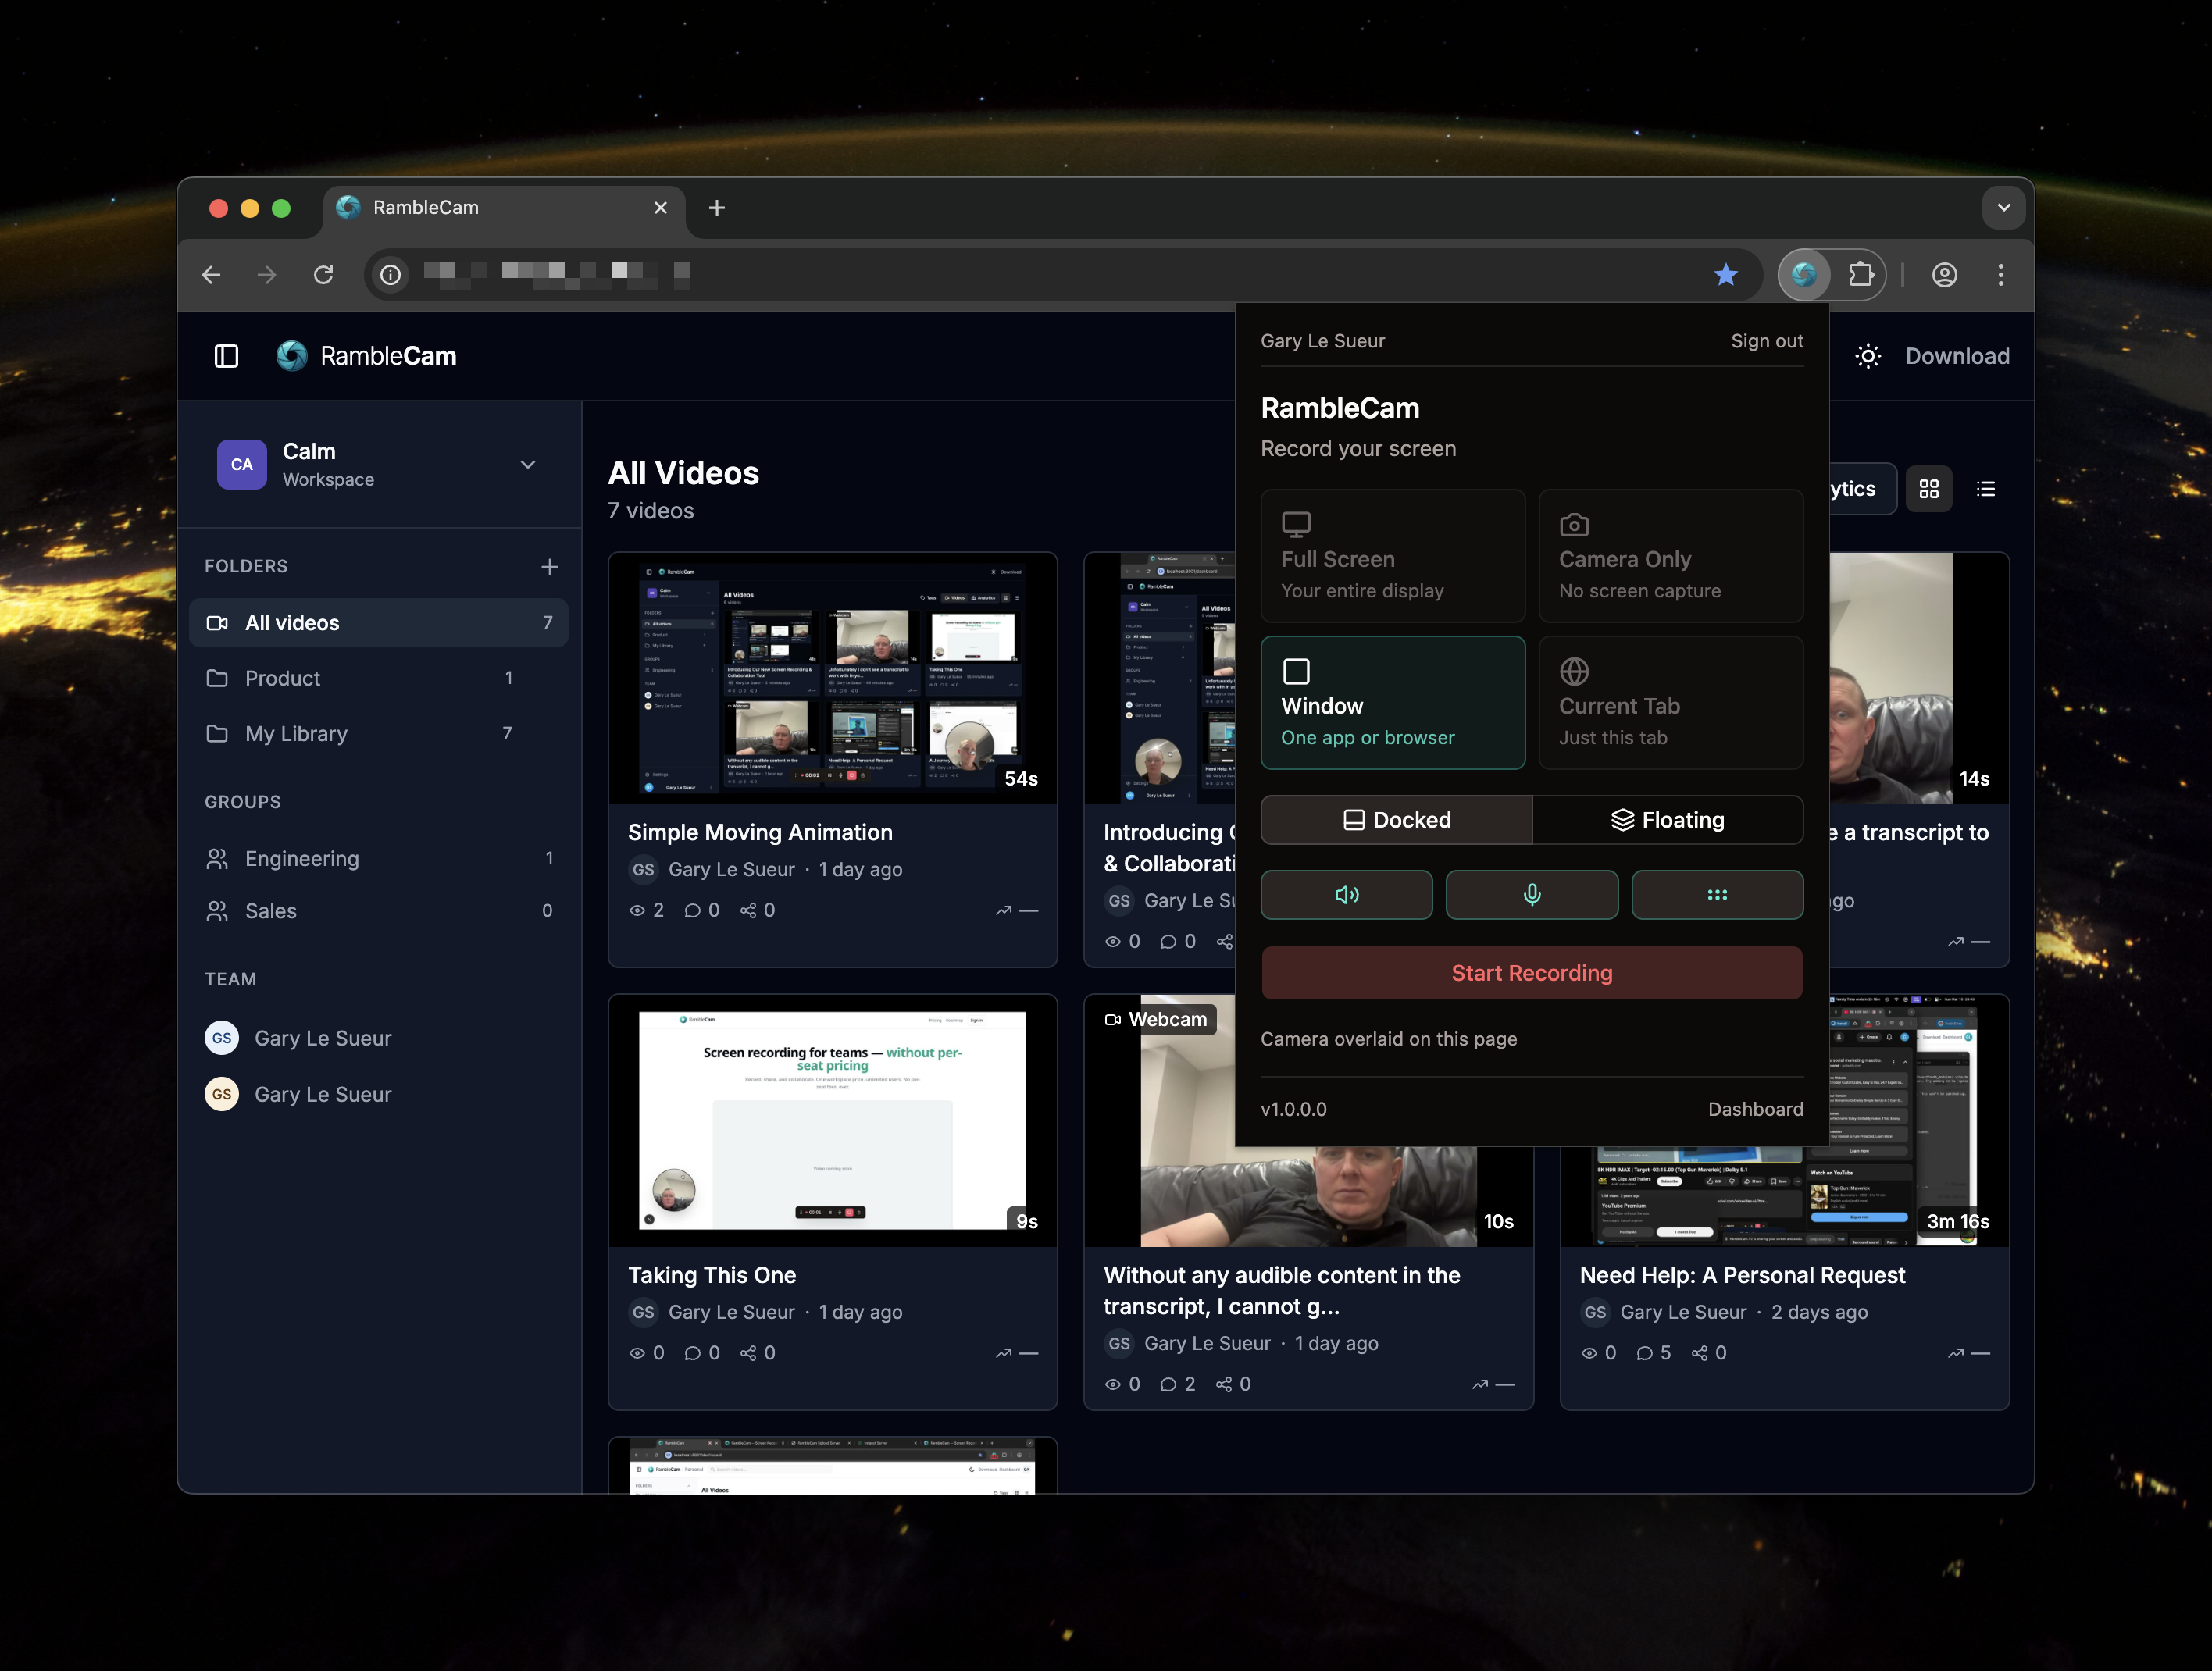Add new folder with plus icon

click(549, 567)
